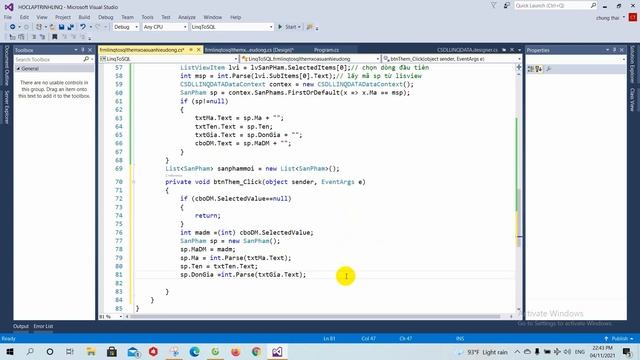Open the Debug menu
Screen dimensions: 640x360
pos(105,17)
